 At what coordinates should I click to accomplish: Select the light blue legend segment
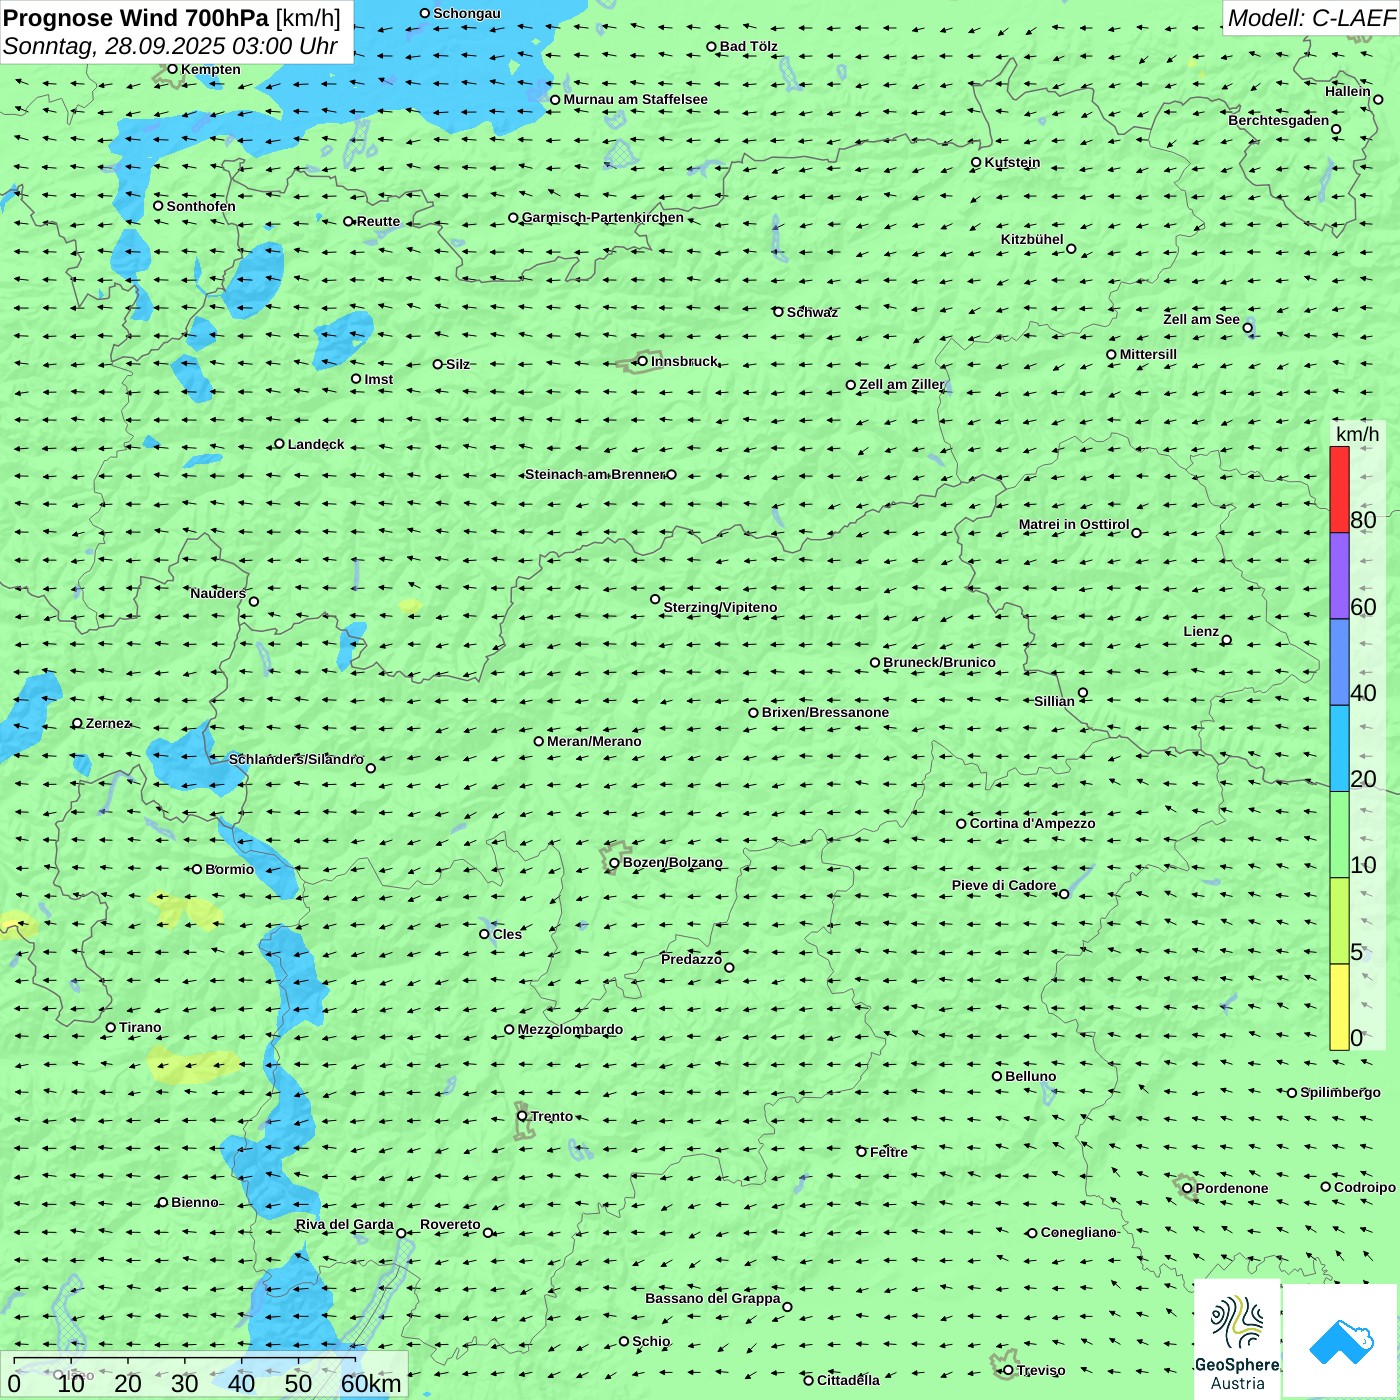pyautogui.click(x=1339, y=748)
